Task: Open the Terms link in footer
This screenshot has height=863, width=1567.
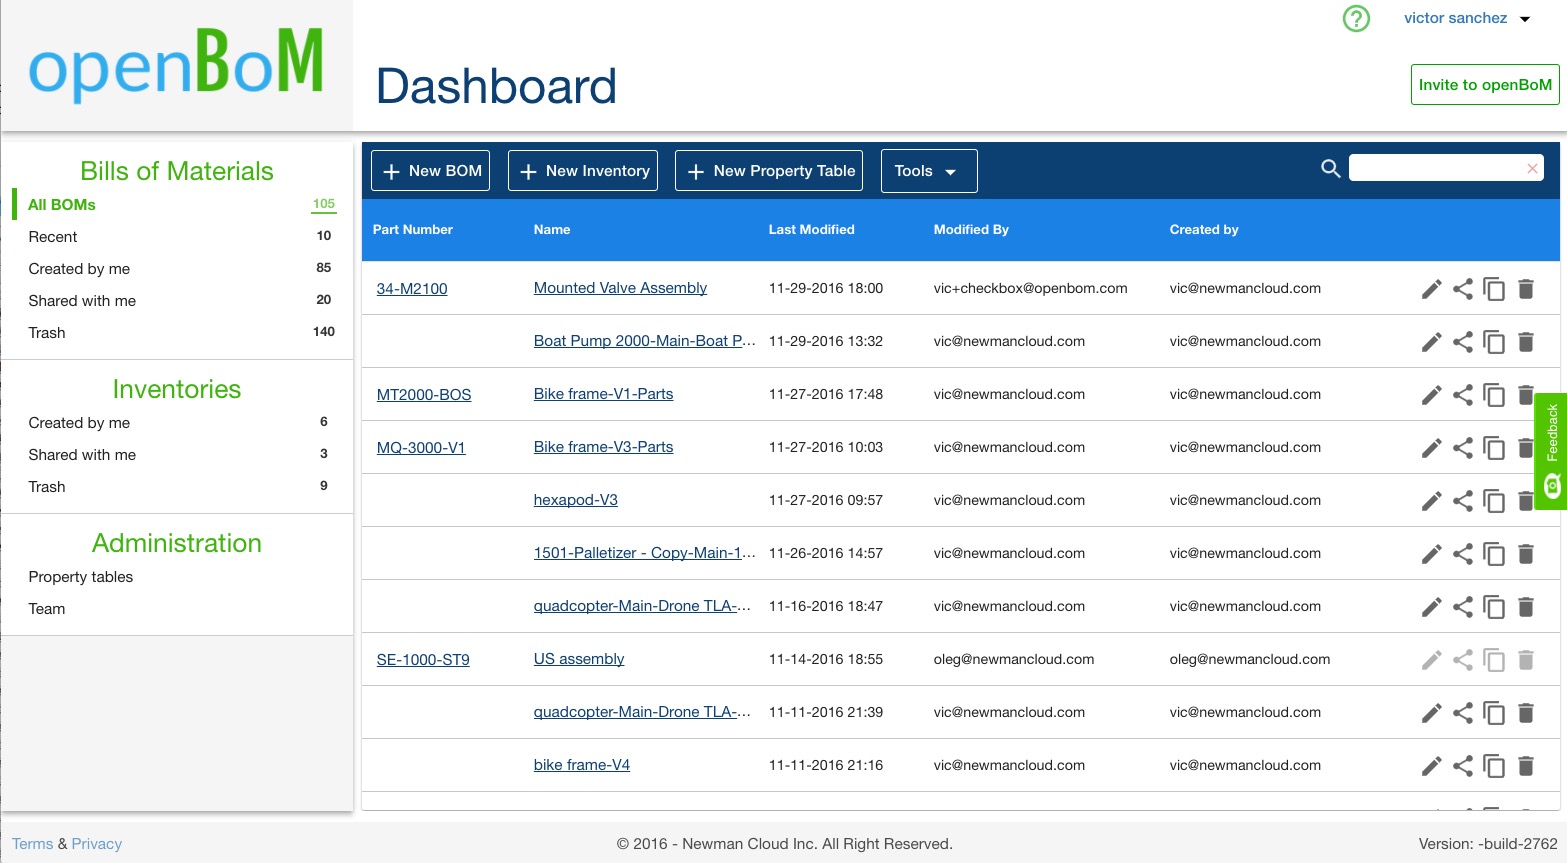Action: tap(33, 844)
